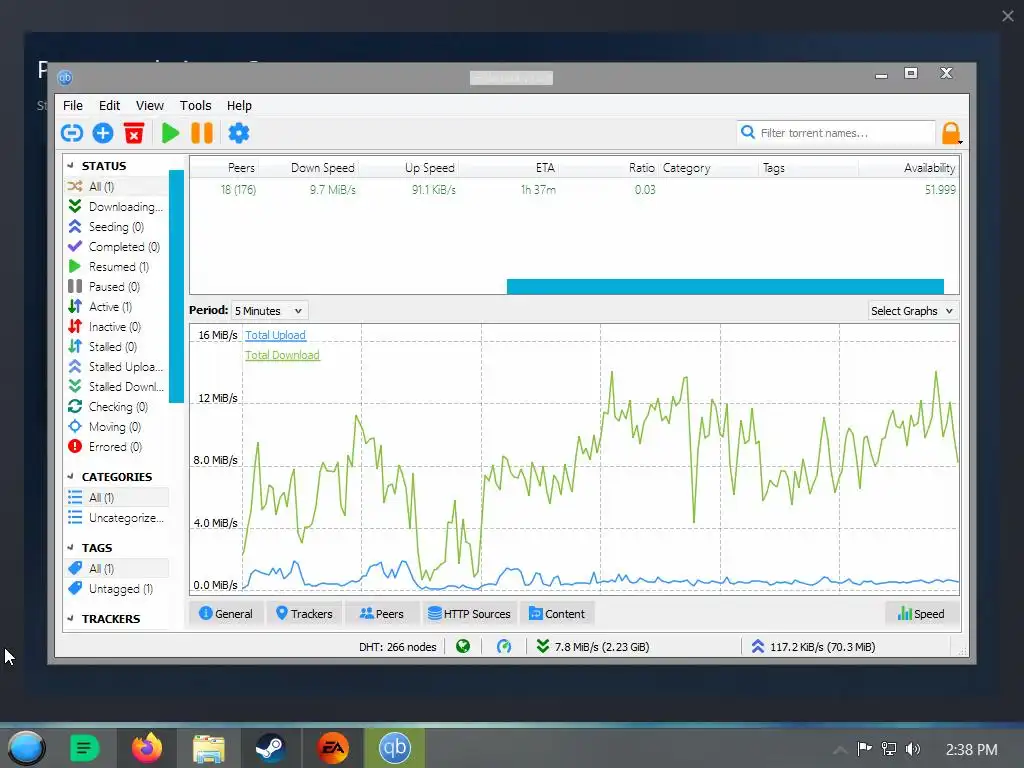1024x768 pixels.
Task: Select All (1) under Status
Action: (x=116, y=186)
